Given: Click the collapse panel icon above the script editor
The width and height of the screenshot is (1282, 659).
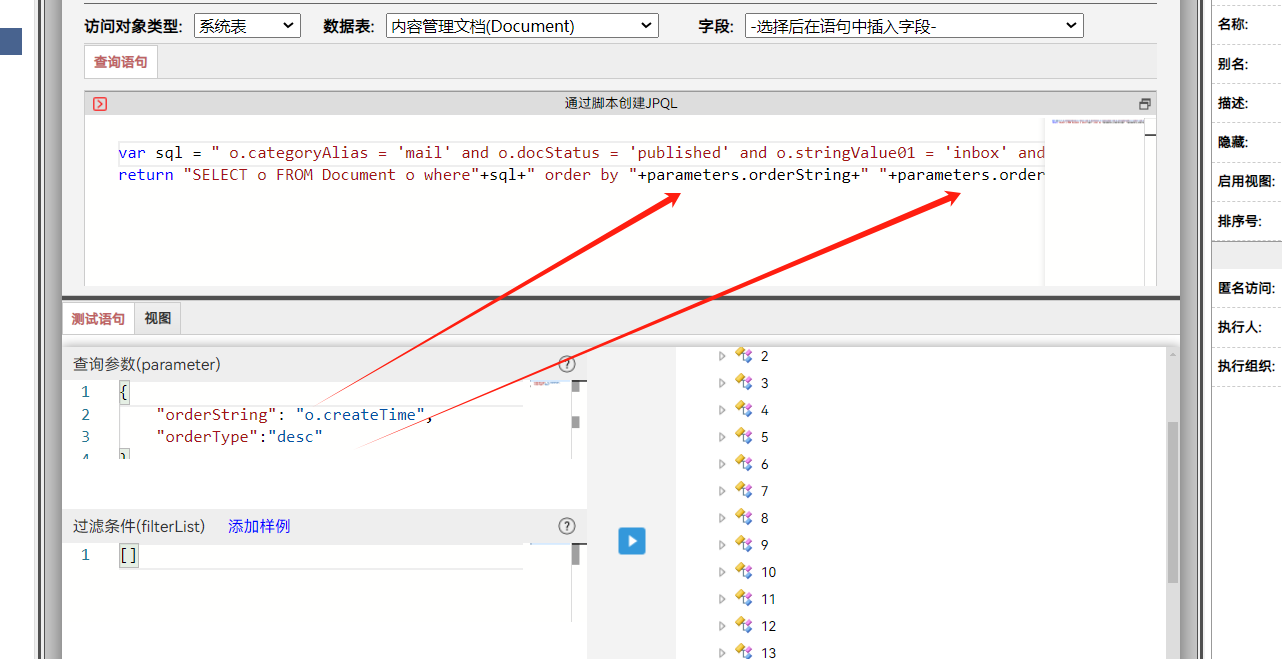Looking at the screenshot, I should click(x=1143, y=103).
